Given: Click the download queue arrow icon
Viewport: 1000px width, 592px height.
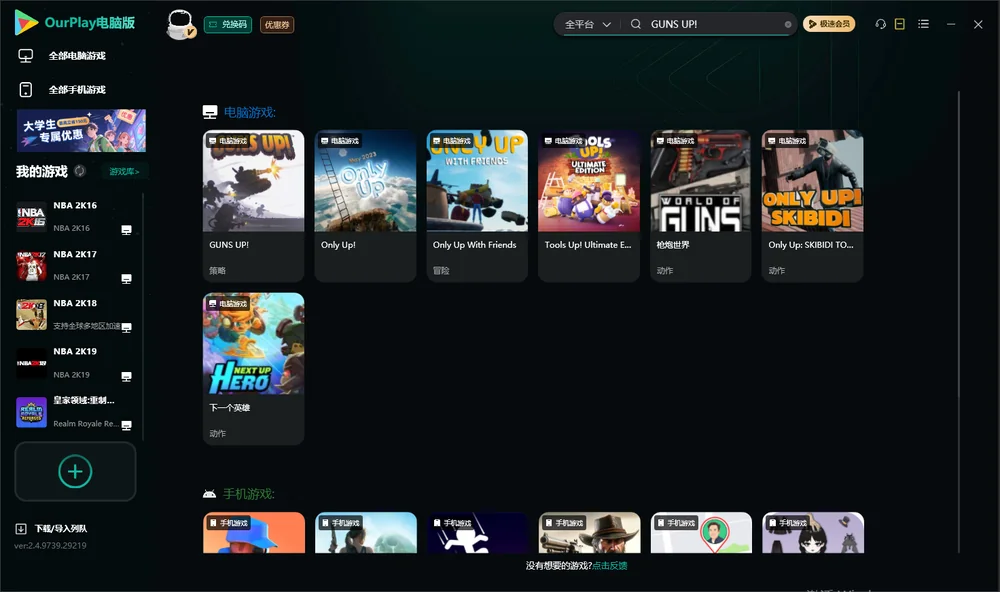Looking at the screenshot, I should pyautogui.click(x=21, y=528).
